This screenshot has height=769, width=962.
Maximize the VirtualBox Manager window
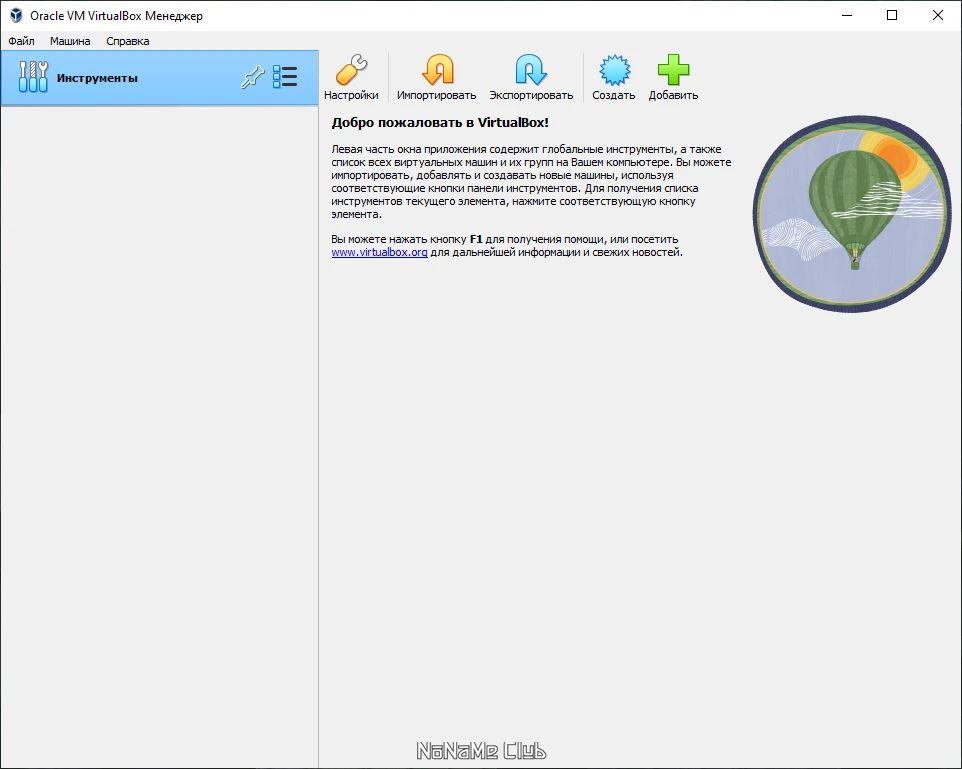[x=892, y=15]
